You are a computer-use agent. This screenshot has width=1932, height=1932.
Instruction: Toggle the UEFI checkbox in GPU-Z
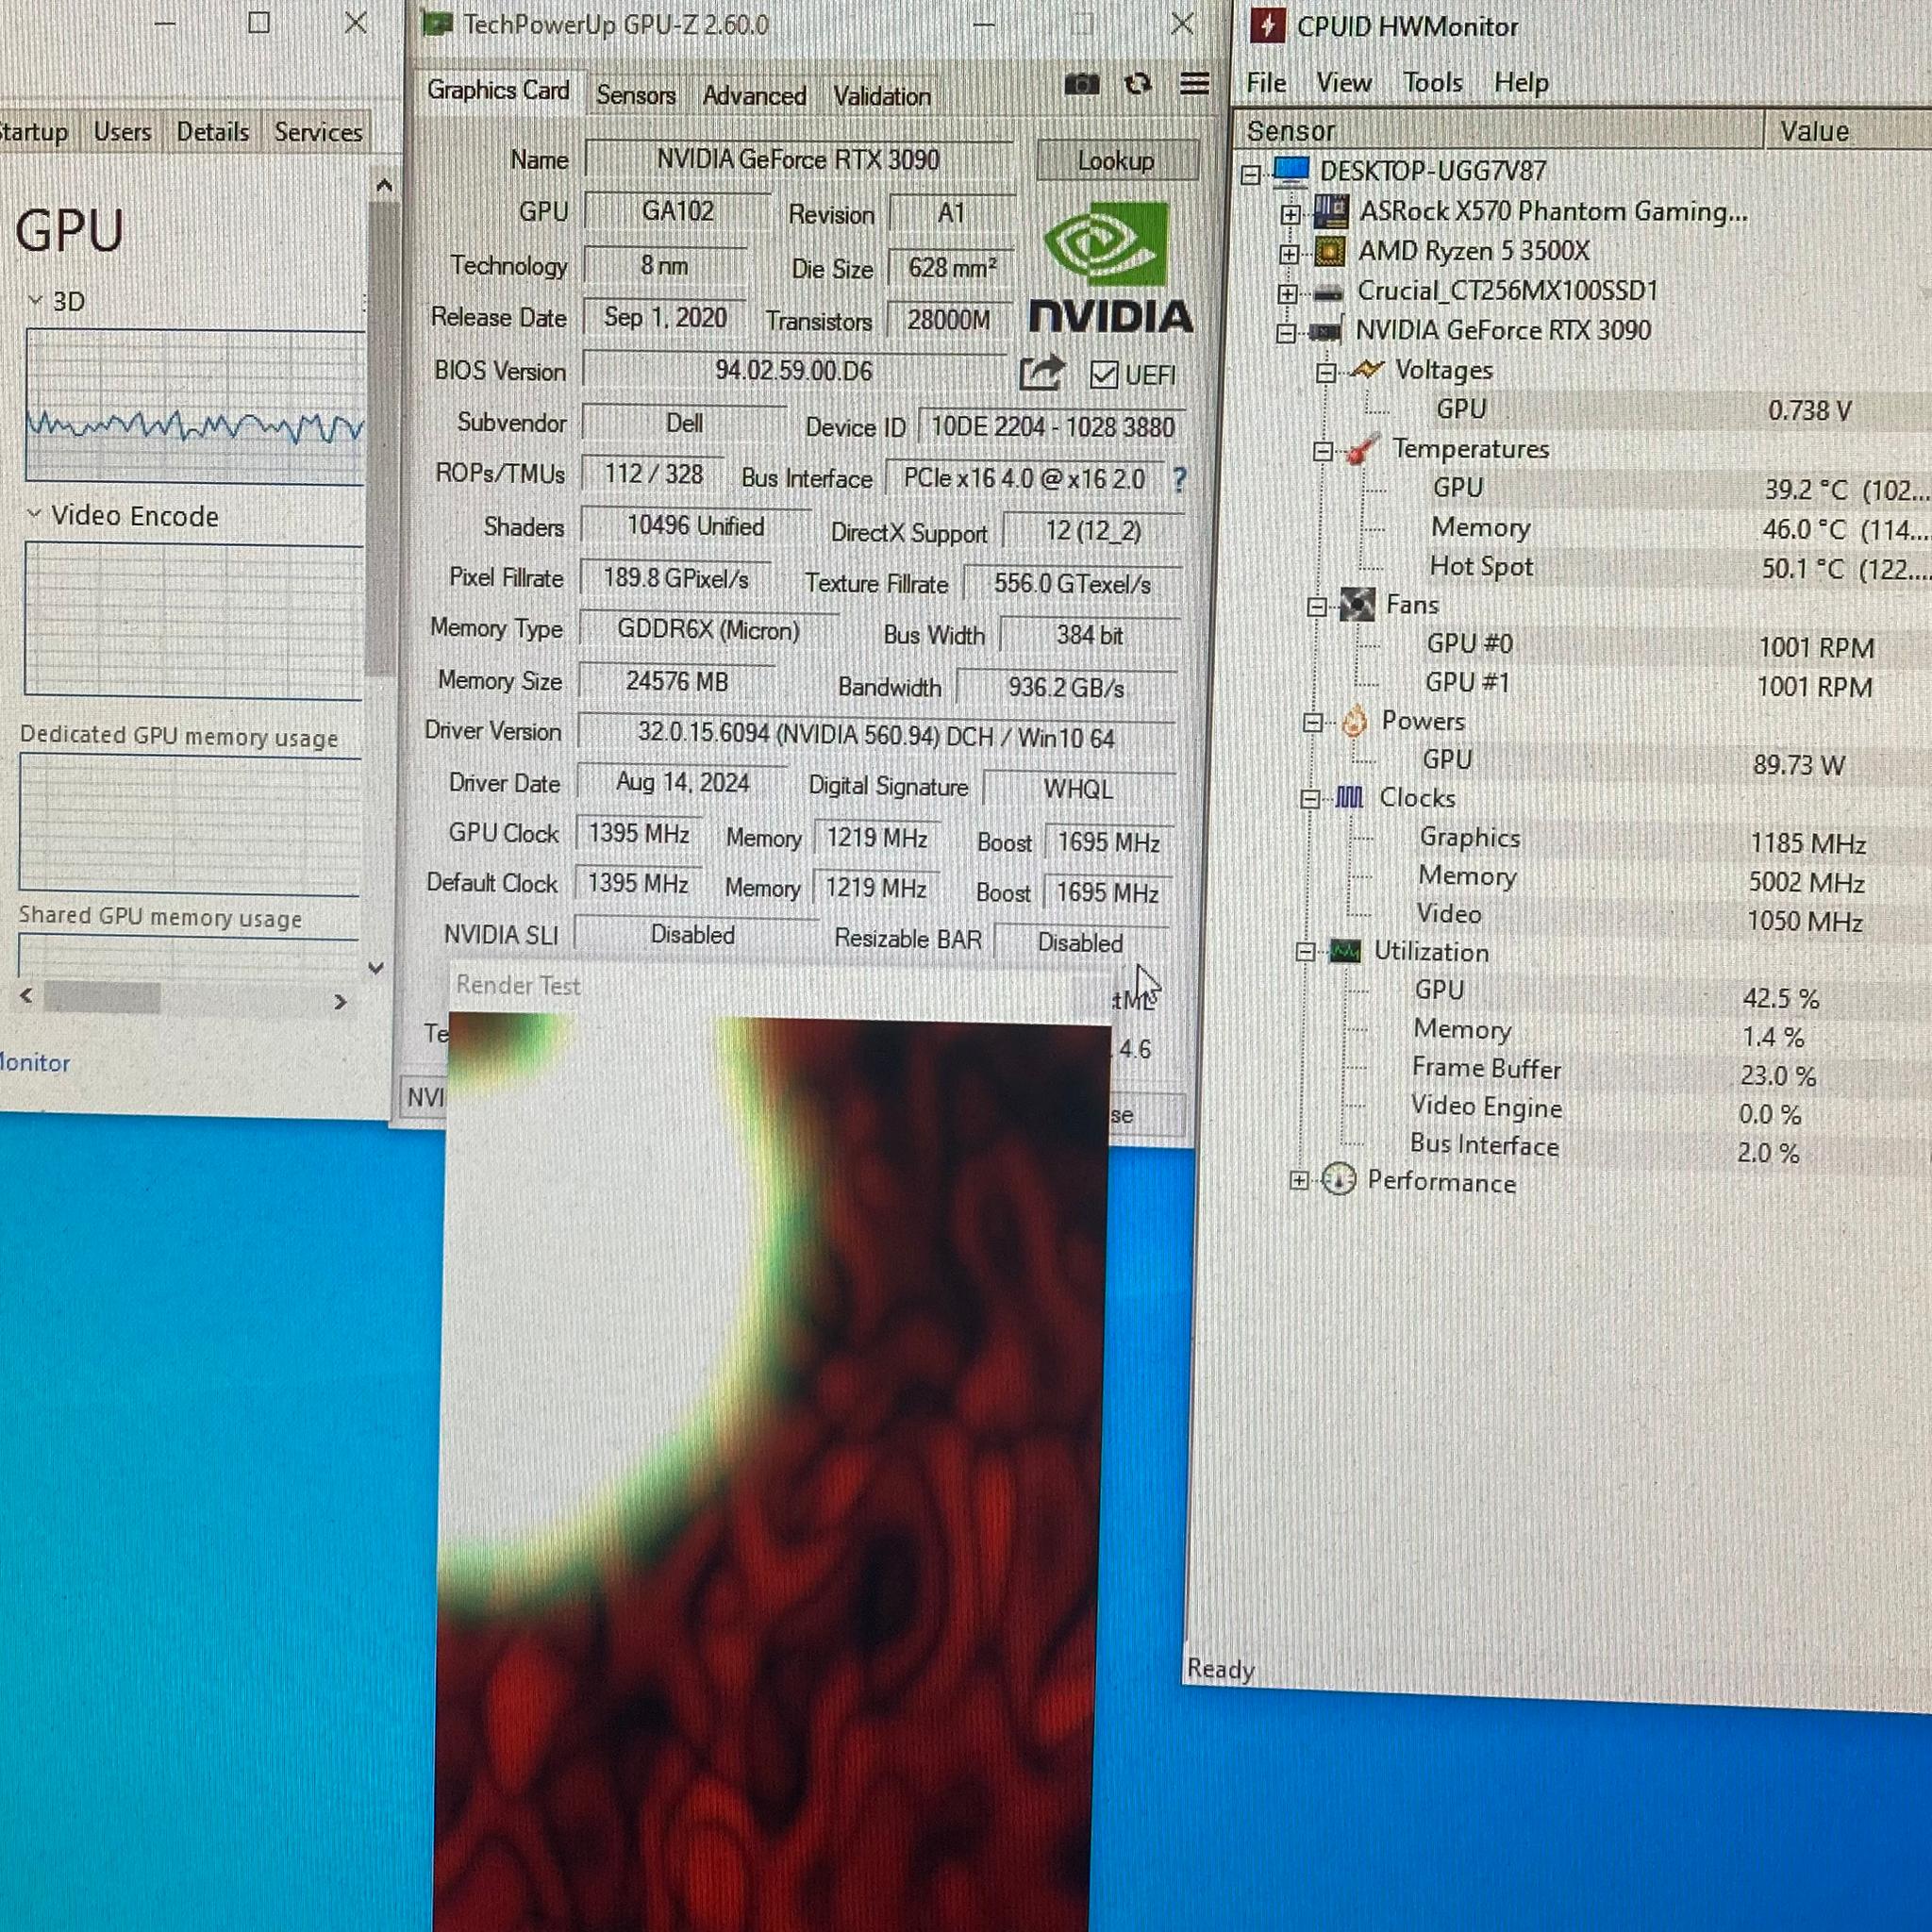(1104, 376)
